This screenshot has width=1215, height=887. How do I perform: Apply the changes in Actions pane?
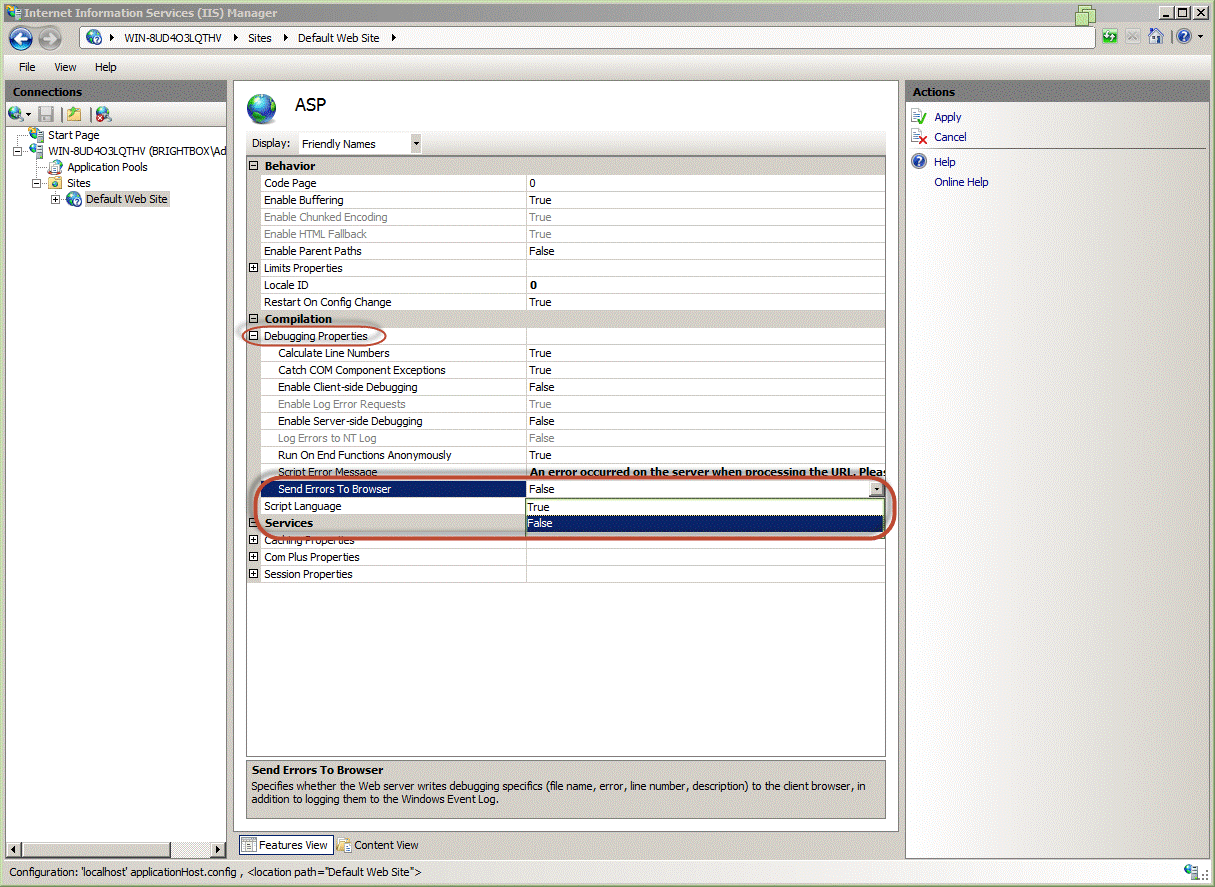point(948,117)
